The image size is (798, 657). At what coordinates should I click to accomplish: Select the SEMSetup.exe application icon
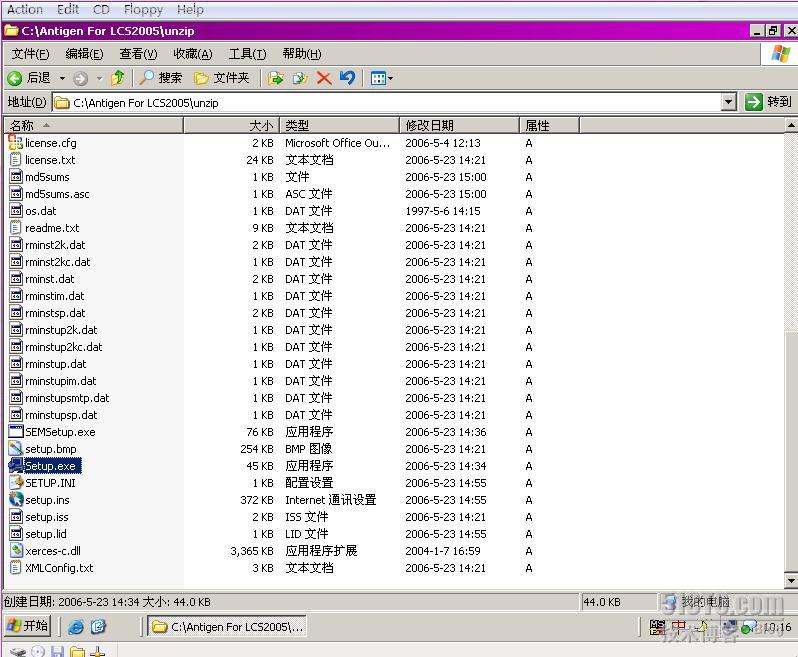(x=16, y=432)
